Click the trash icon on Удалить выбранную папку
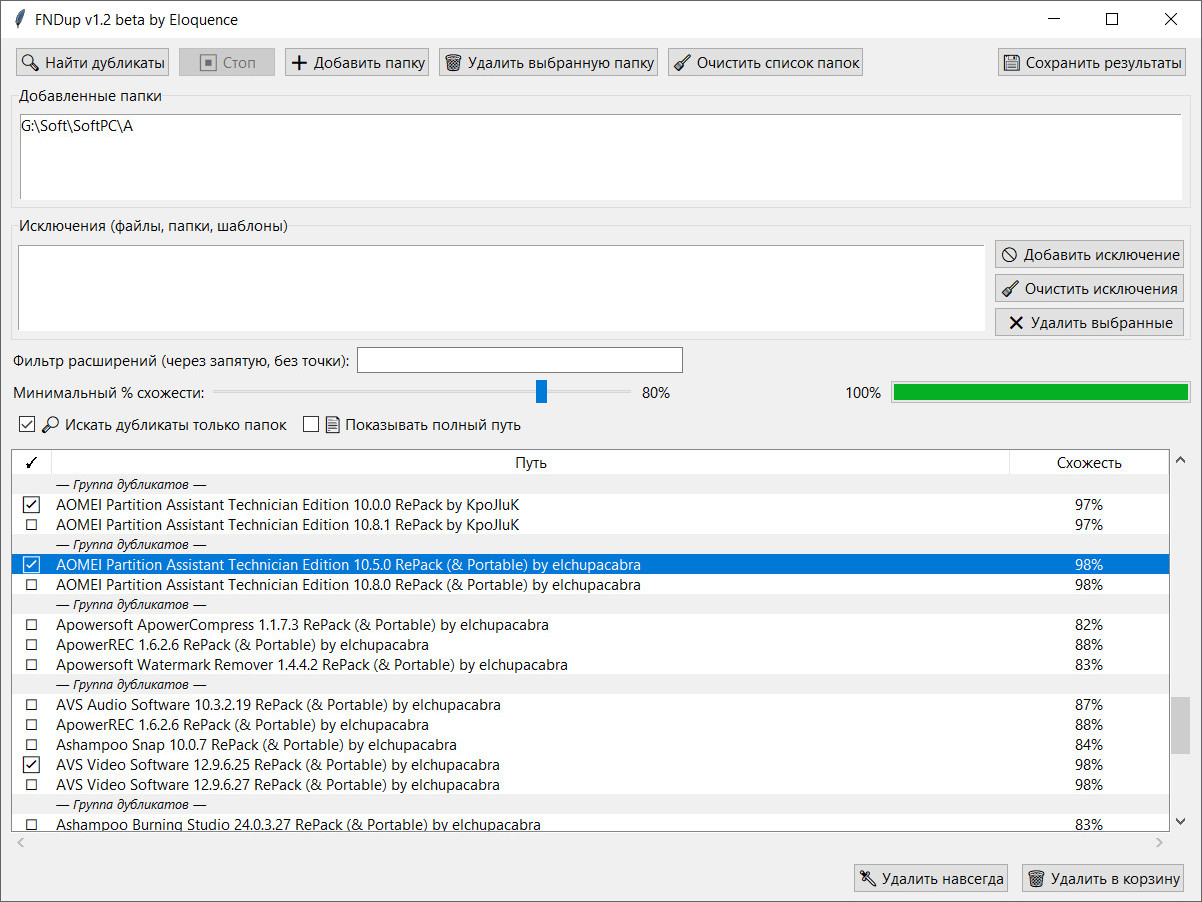Image resolution: width=1202 pixels, height=902 pixels. pos(453,63)
